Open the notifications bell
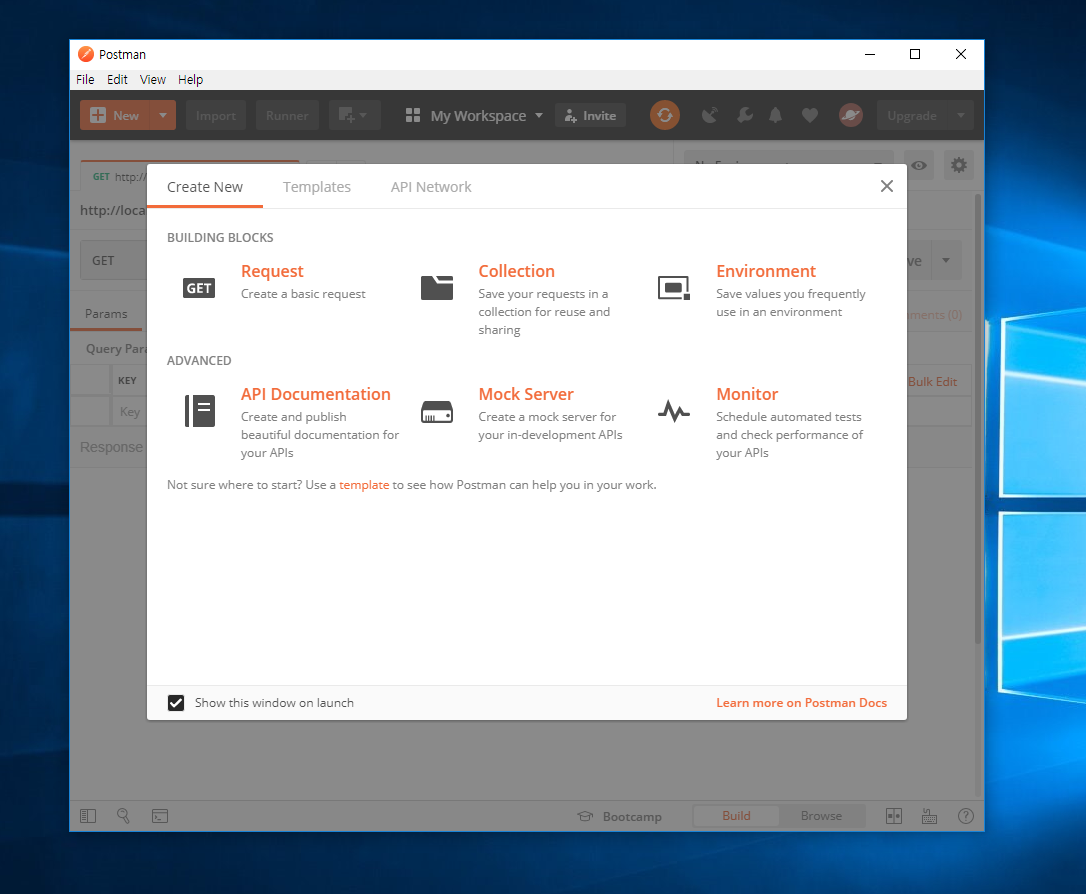The image size is (1086, 894). coord(776,115)
